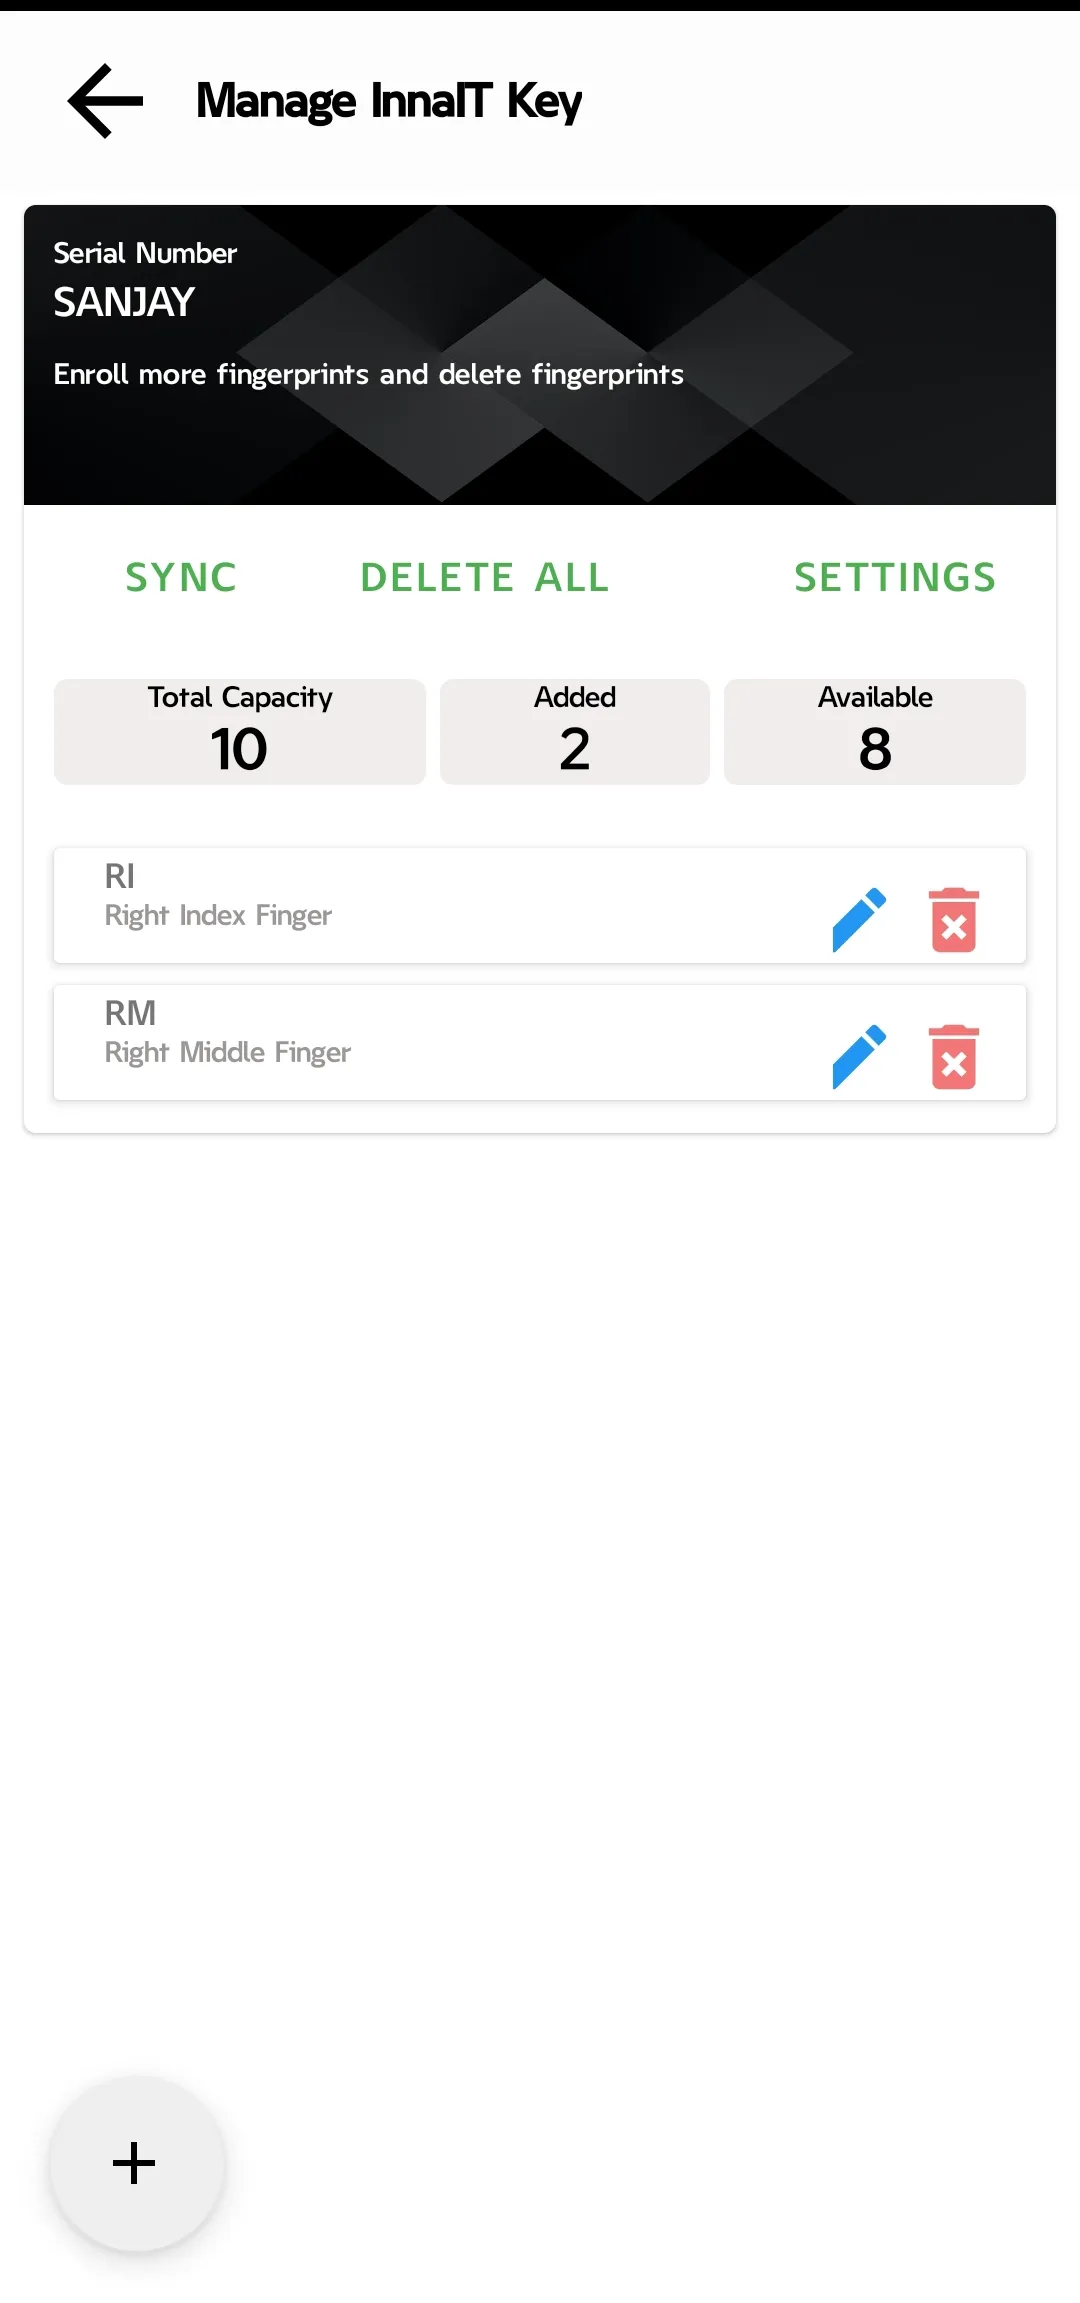Add a new fingerprint with plus button
The height and width of the screenshot is (2303, 1080).
point(136,2163)
